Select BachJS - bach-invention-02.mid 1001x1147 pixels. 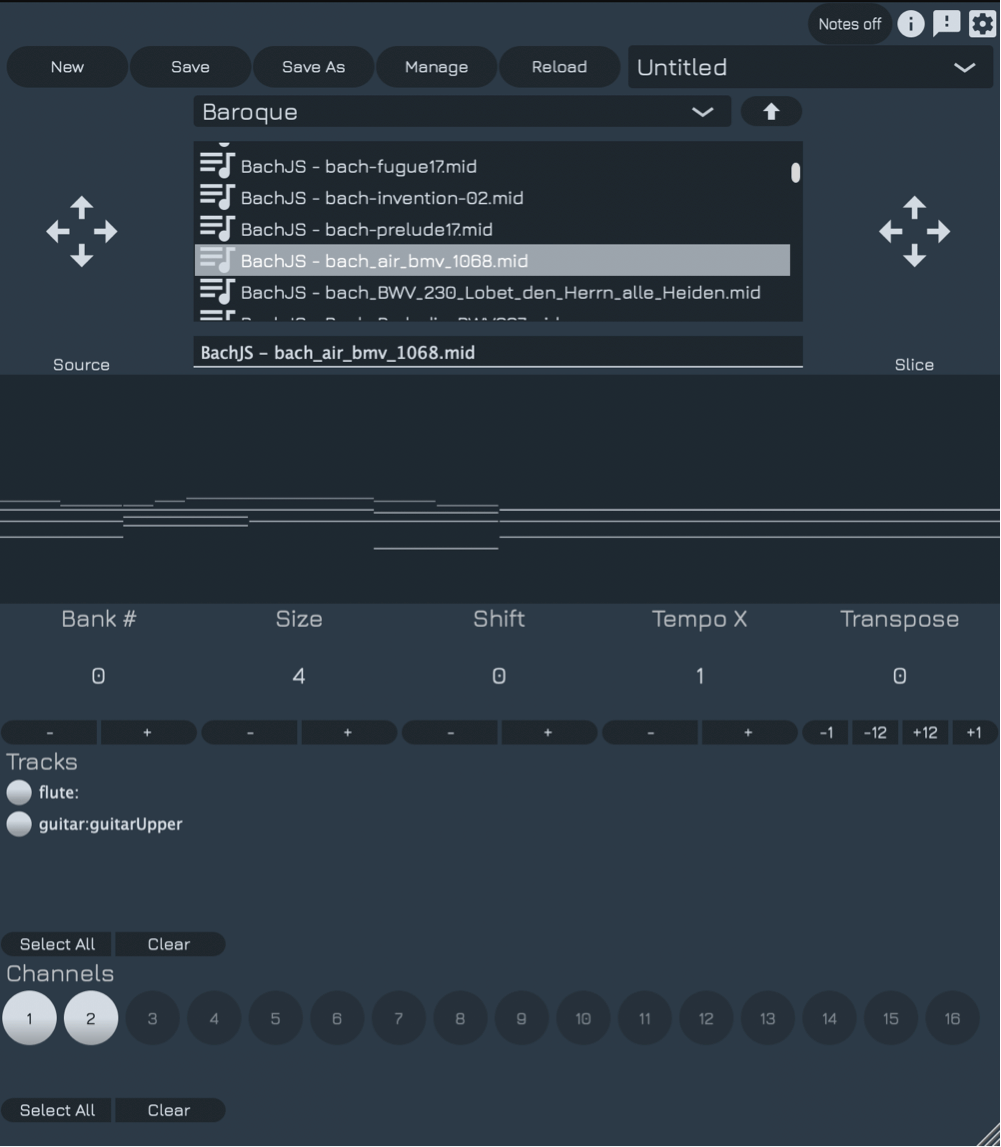coord(492,198)
